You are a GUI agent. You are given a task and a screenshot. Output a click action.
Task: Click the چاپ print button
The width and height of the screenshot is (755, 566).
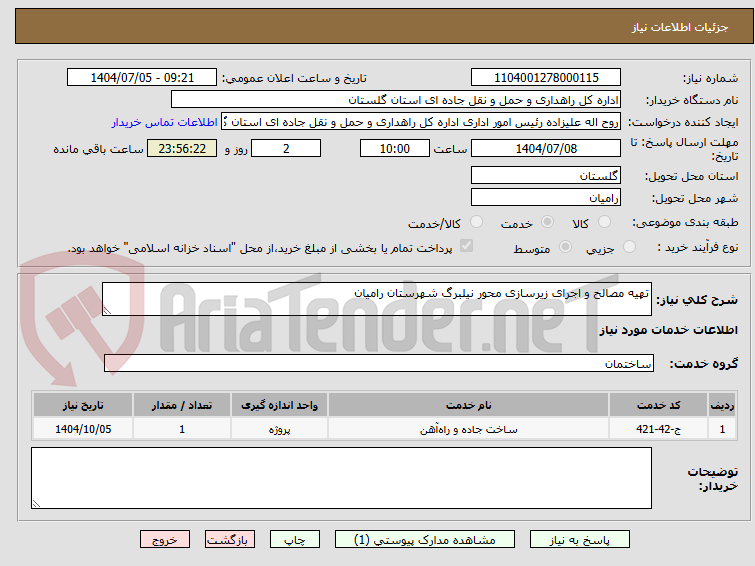pyautogui.click(x=294, y=540)
